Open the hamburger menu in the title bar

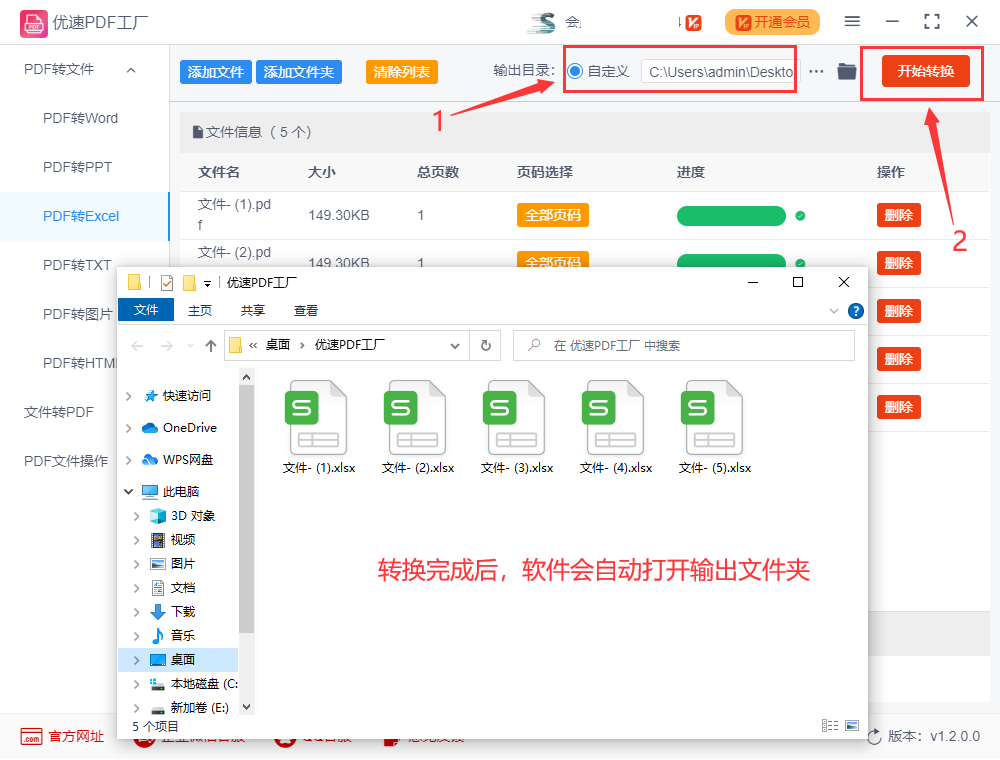point(853,21)
